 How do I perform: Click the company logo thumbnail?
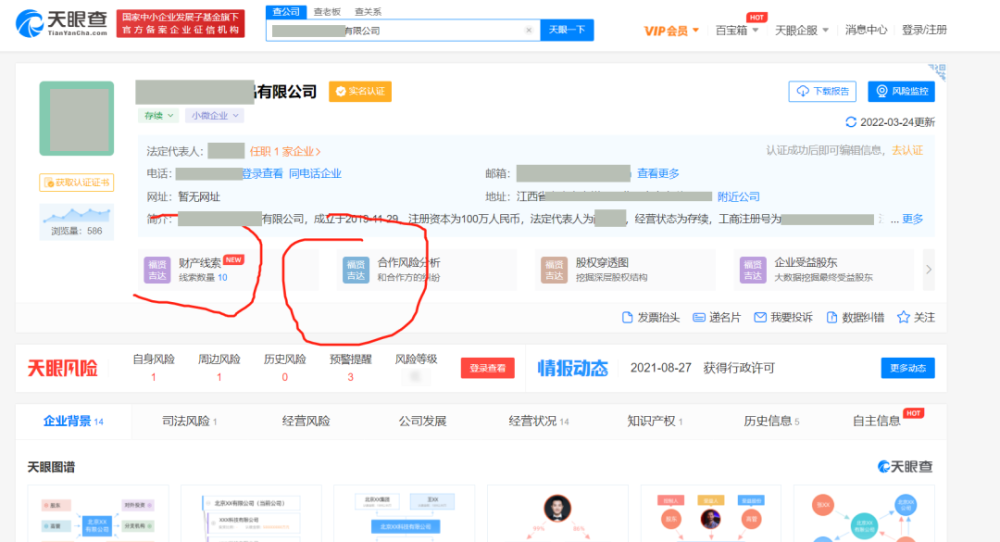click(77, 119)
